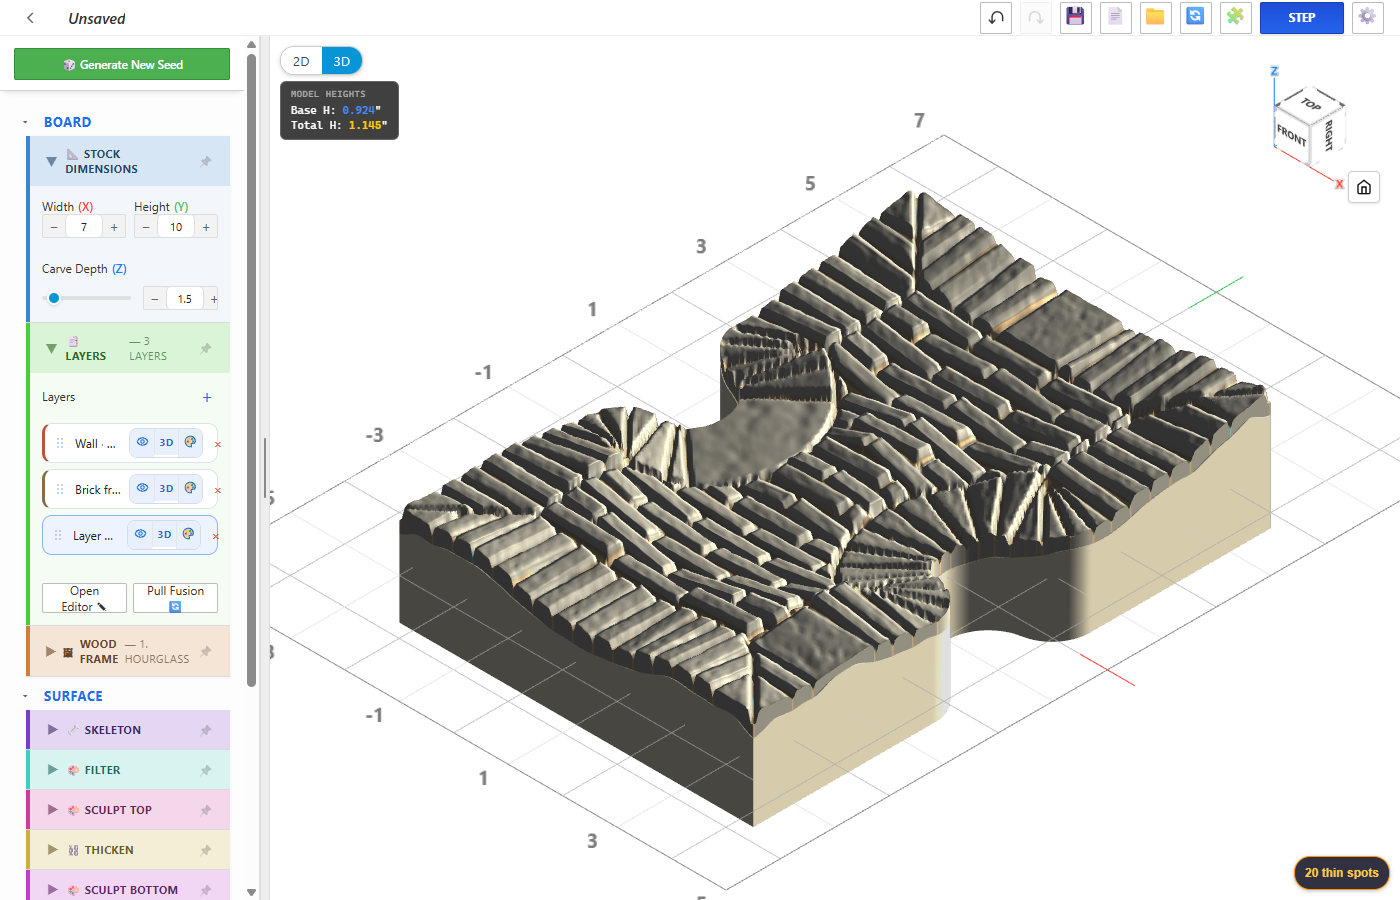Increase Width with its plus stepper
This screenshot has height=900, width=1400.
114,227
